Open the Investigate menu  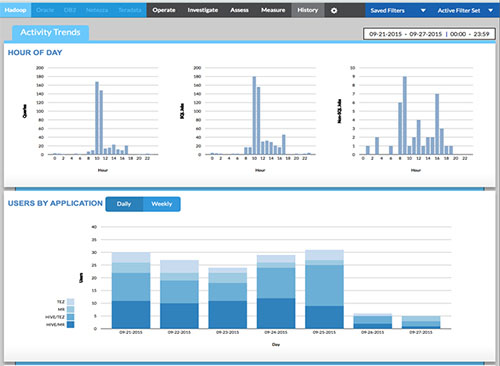[203, 10]
